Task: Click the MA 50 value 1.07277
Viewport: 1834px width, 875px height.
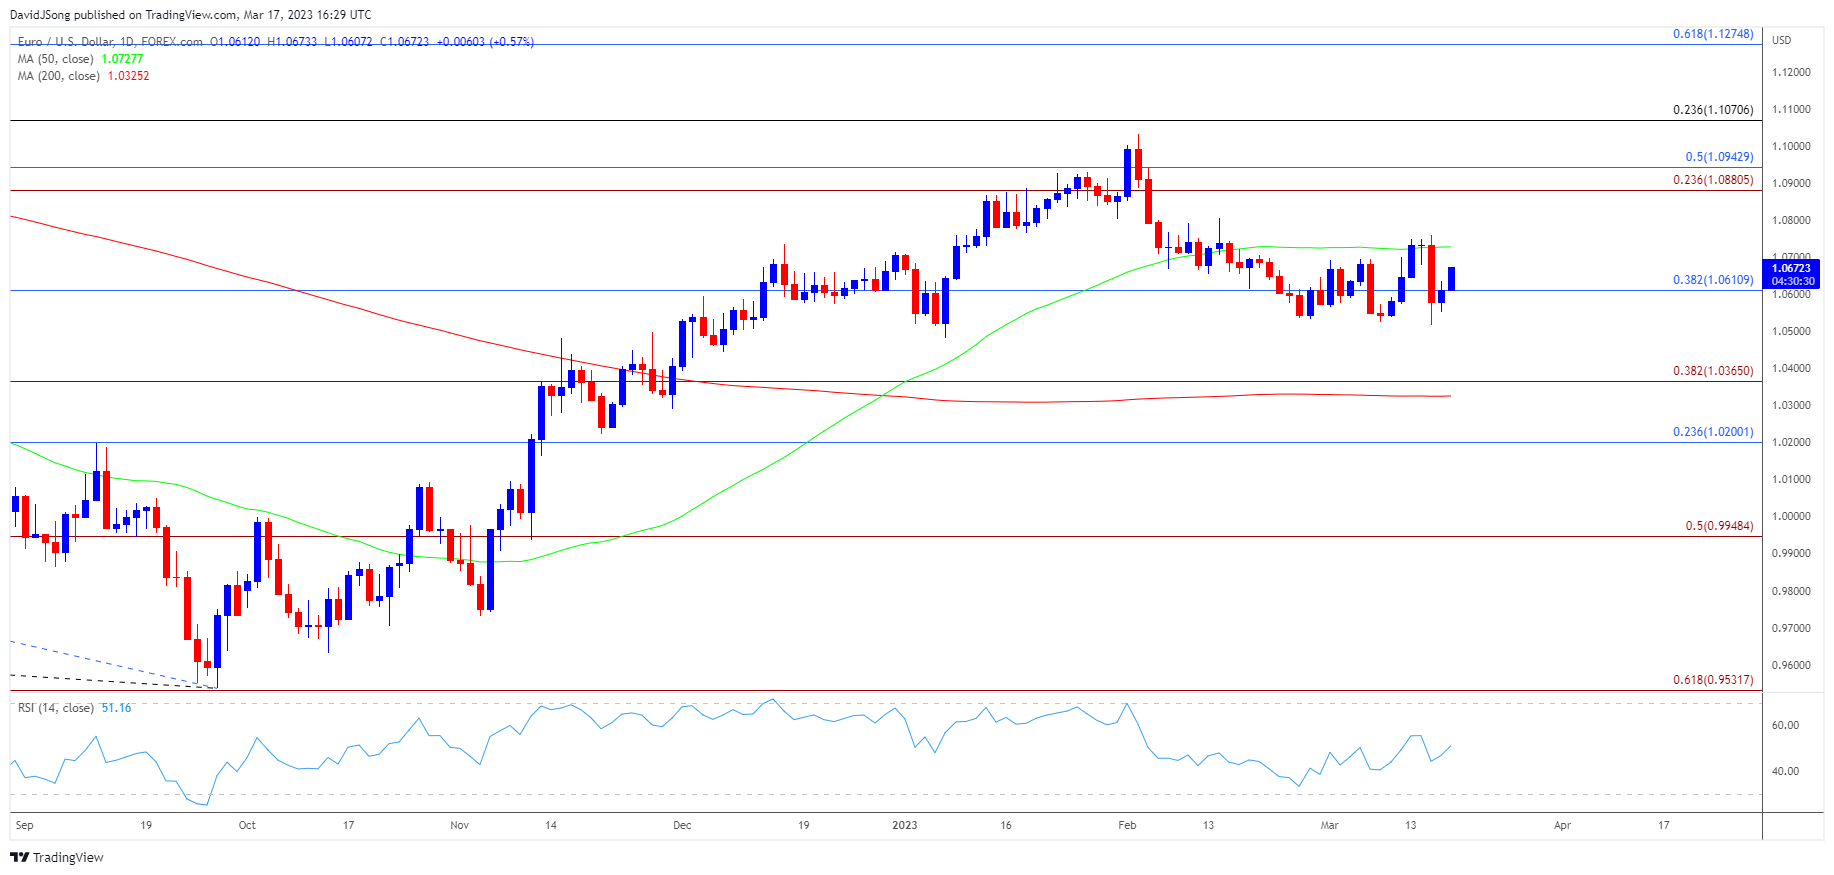Action: point(123,59)
